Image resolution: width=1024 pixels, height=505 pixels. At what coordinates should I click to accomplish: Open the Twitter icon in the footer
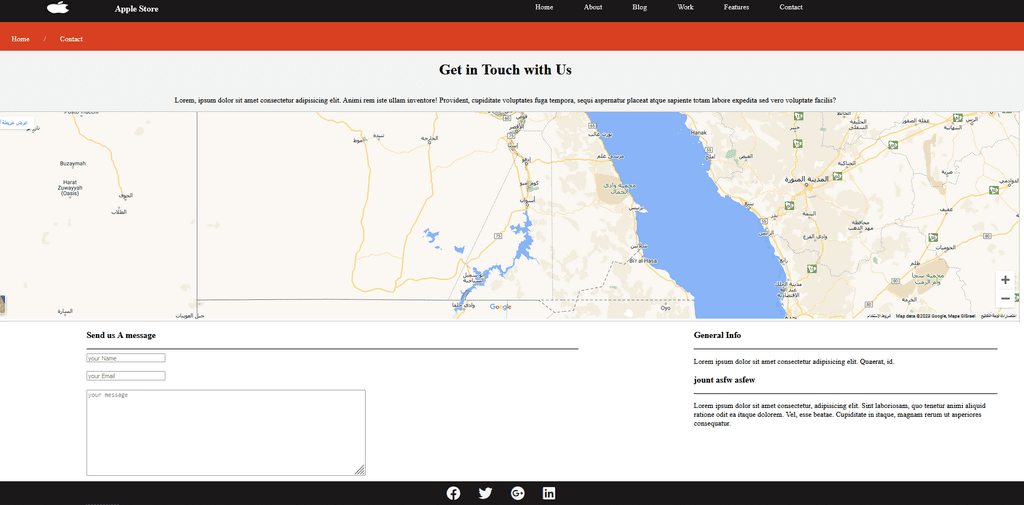pyautogui.click(x=485, y=493)
